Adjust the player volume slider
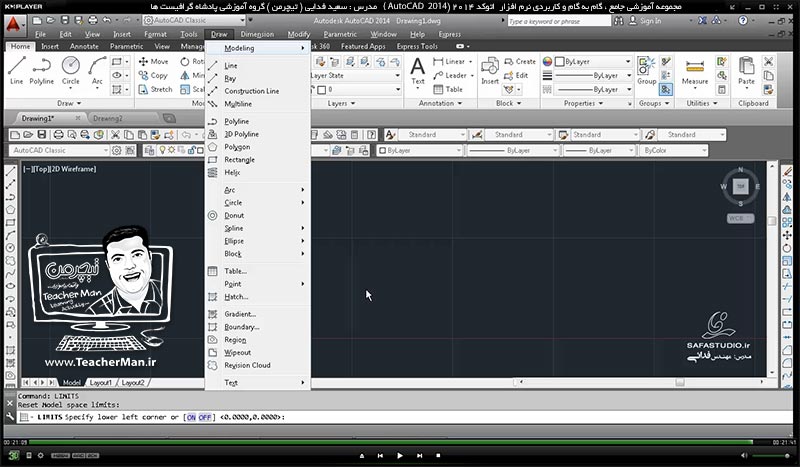 771,455
